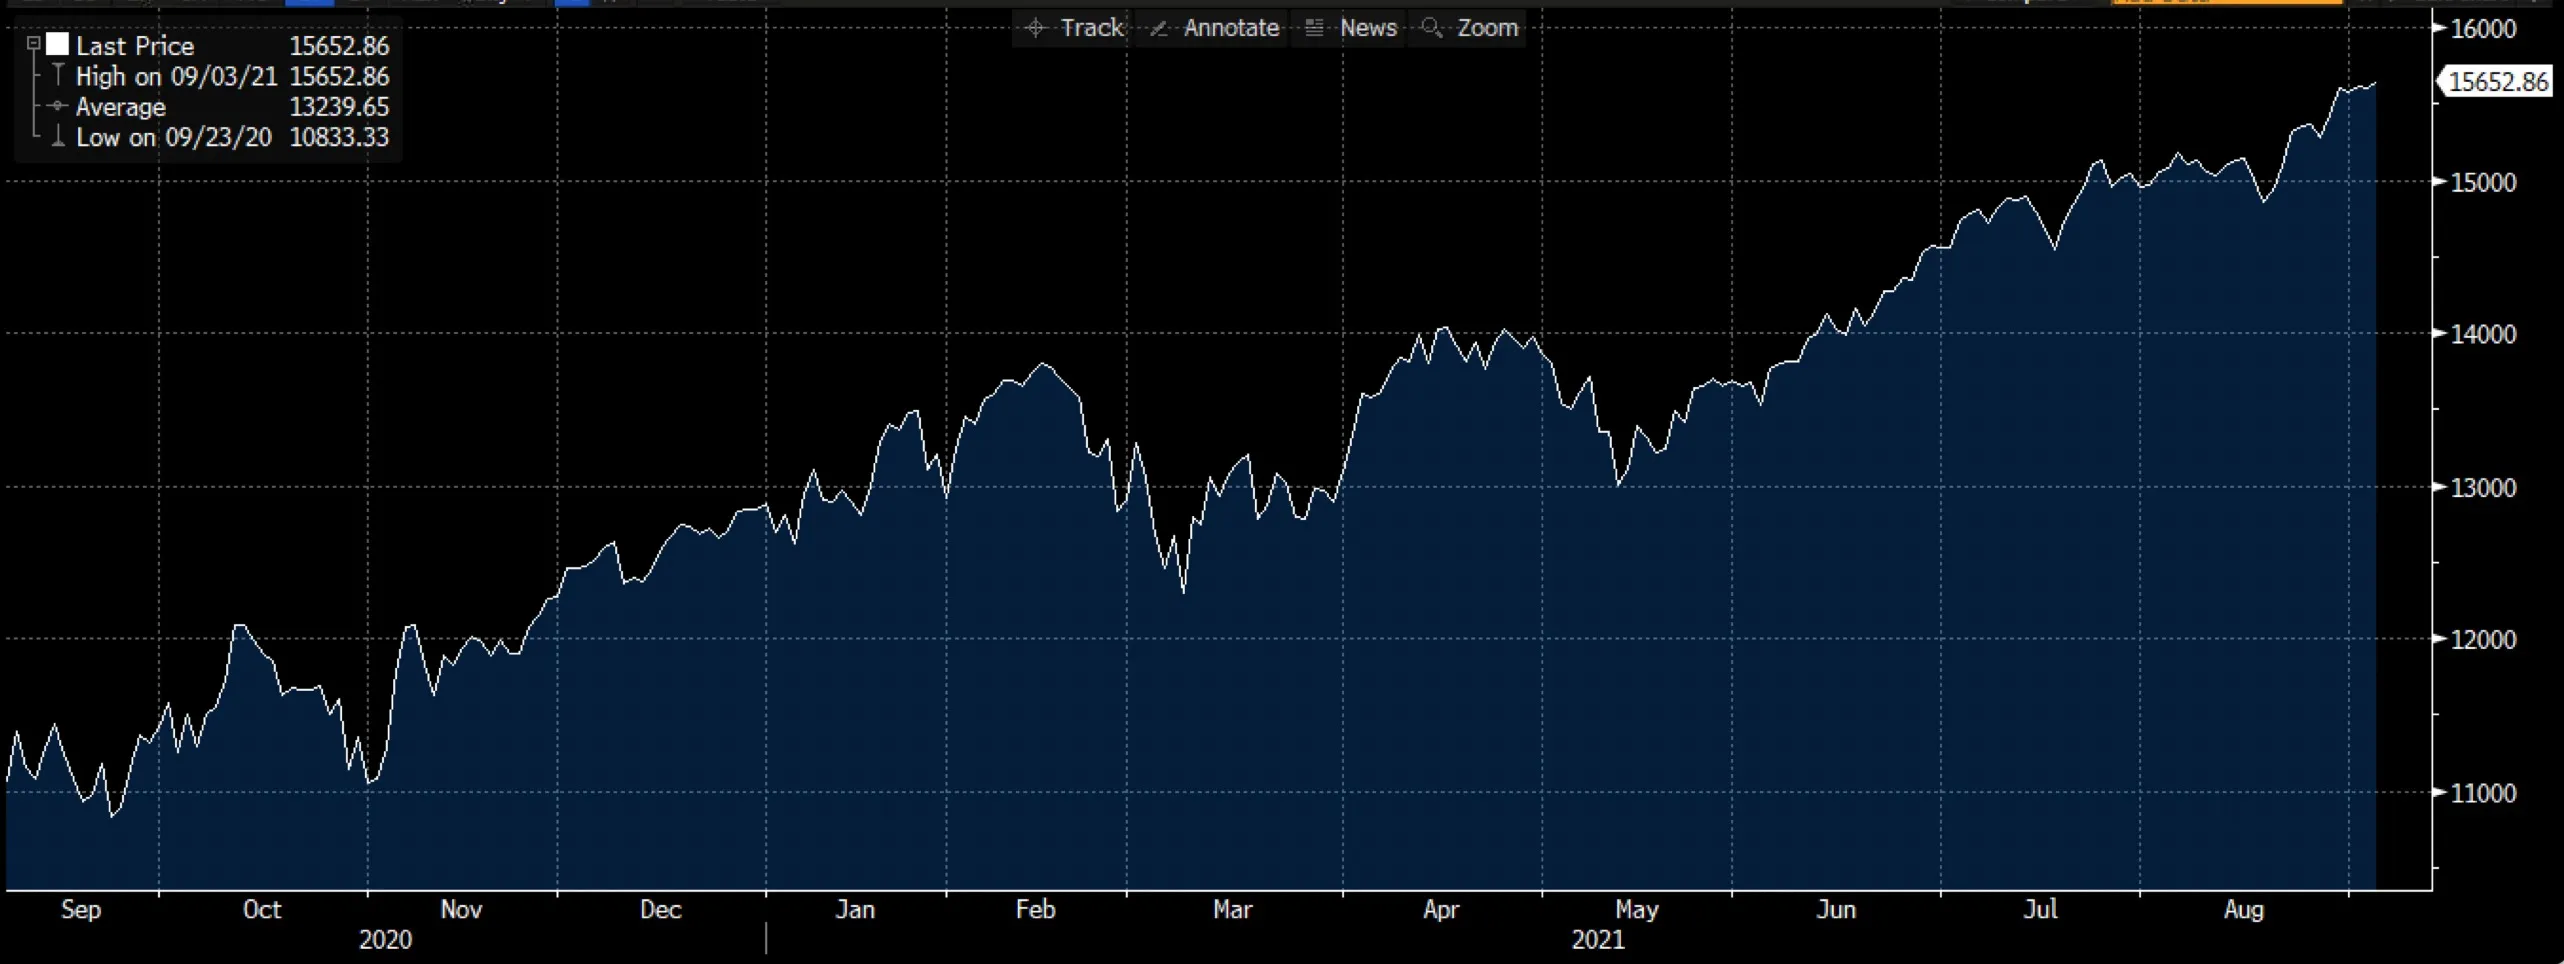This screenshot has width=2564, height=964.
Task: Click the 15652.86 price tag on right axis
Action: (2496, 83)
